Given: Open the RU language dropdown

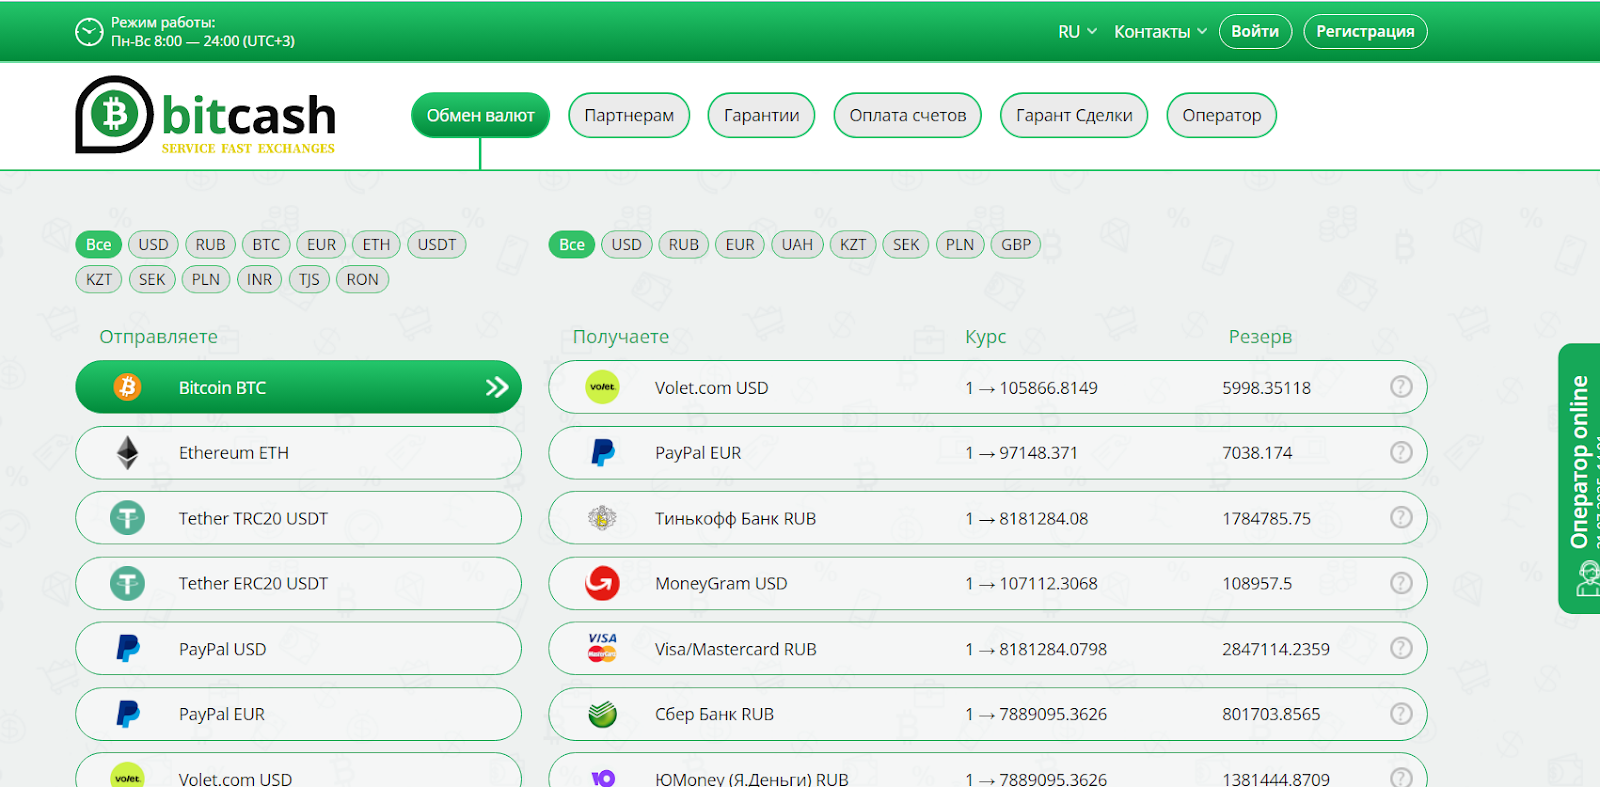Looking at the screenshot, I should [1077, 32].
